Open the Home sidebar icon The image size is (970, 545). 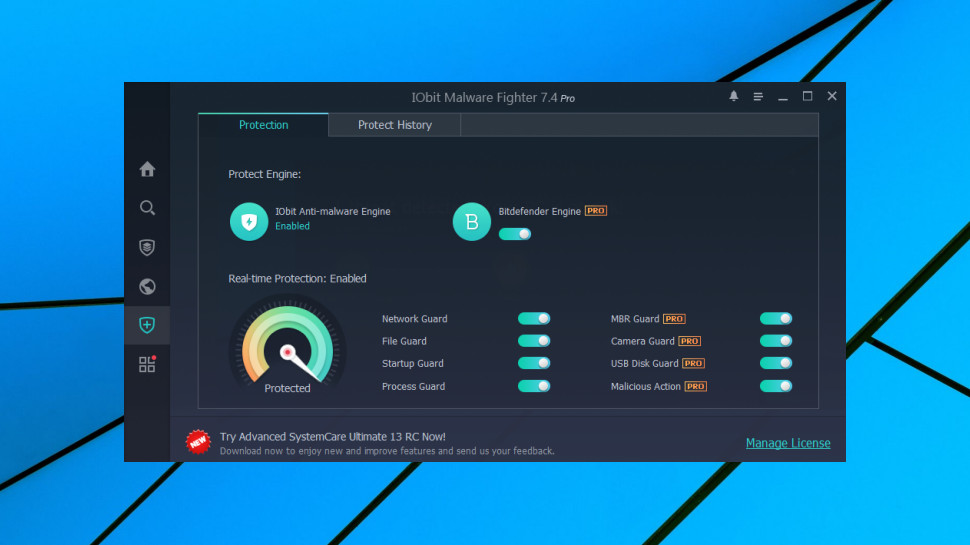147,169
